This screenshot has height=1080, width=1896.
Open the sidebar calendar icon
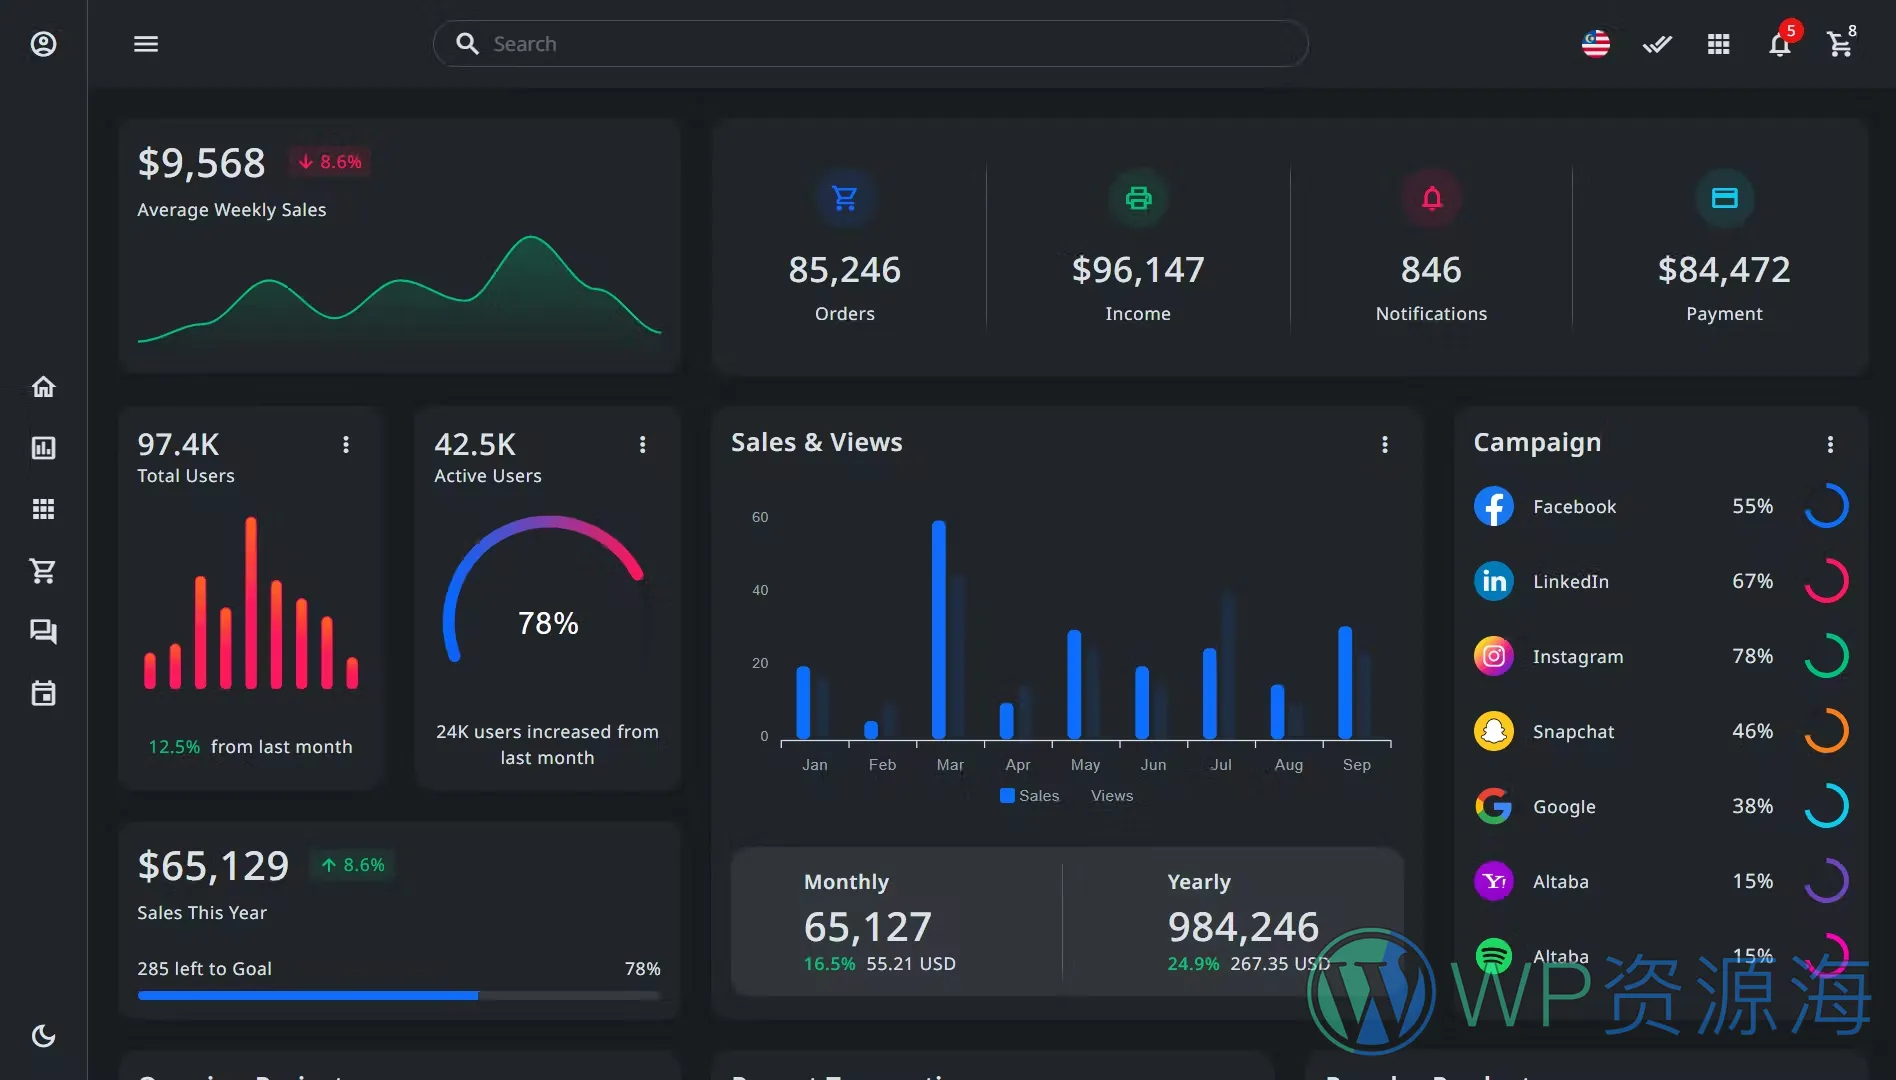pyautogui.click(x=43, y=693)
